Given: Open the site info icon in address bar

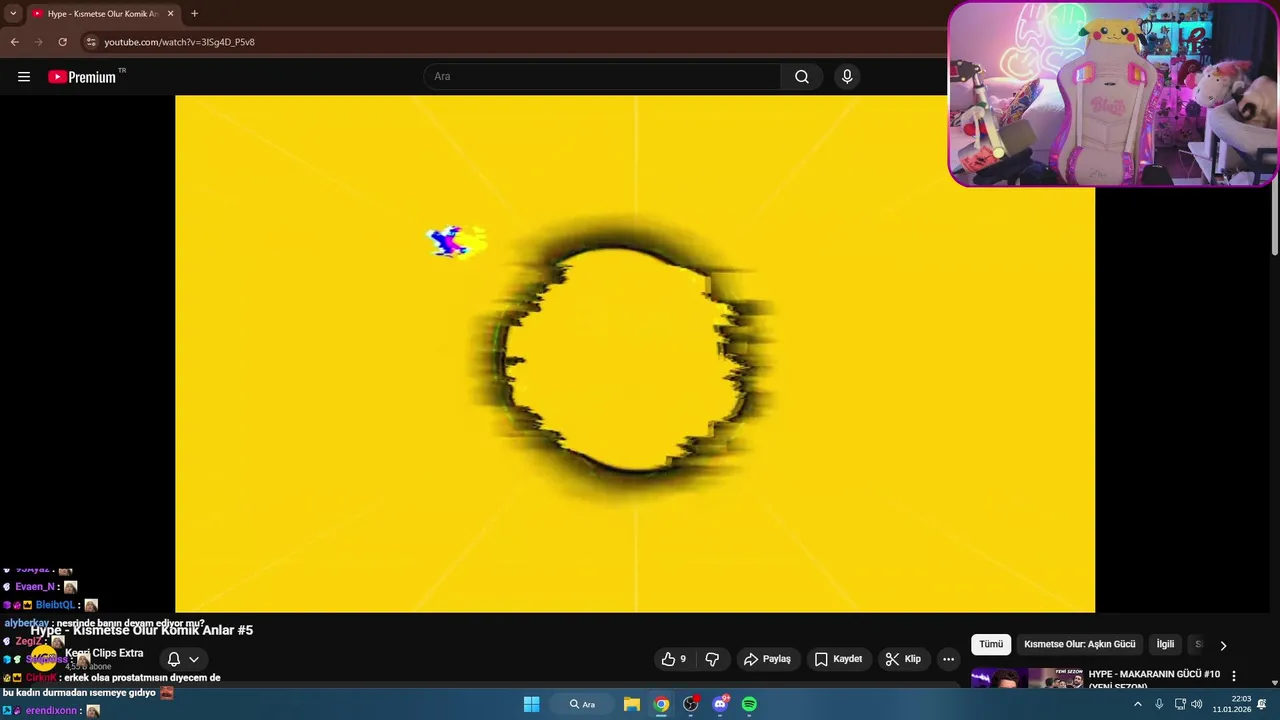Looking at the screenshot, I should pos(91,42).
